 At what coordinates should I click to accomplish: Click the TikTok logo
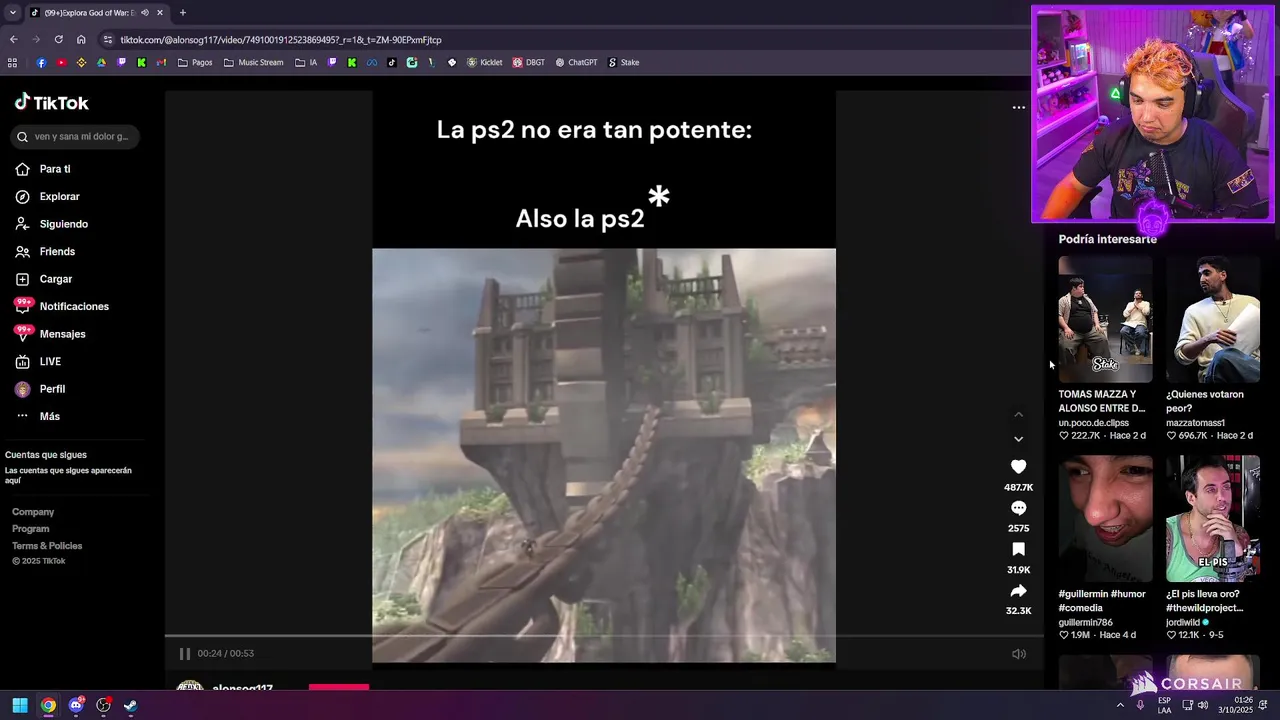(x=52, y=102)
